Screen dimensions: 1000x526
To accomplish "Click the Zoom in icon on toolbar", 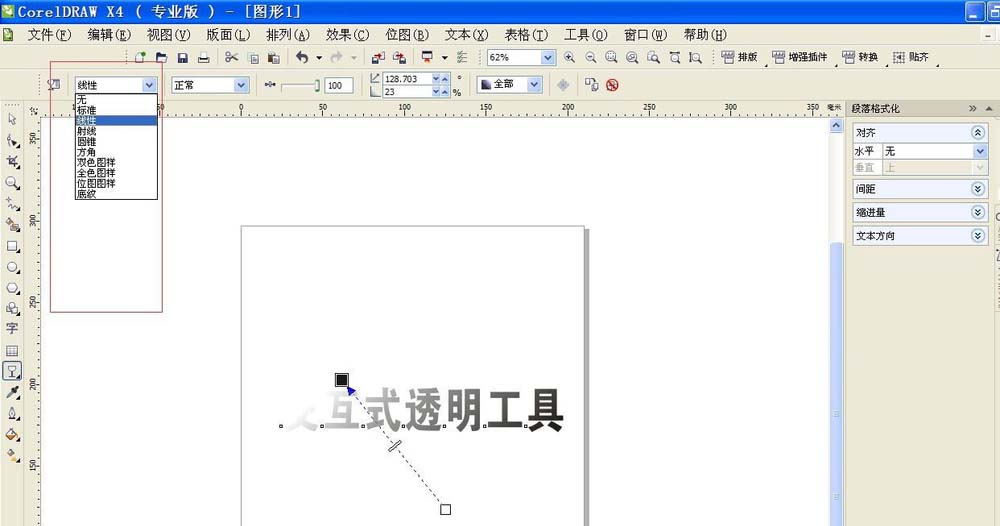I will point(569,57).
